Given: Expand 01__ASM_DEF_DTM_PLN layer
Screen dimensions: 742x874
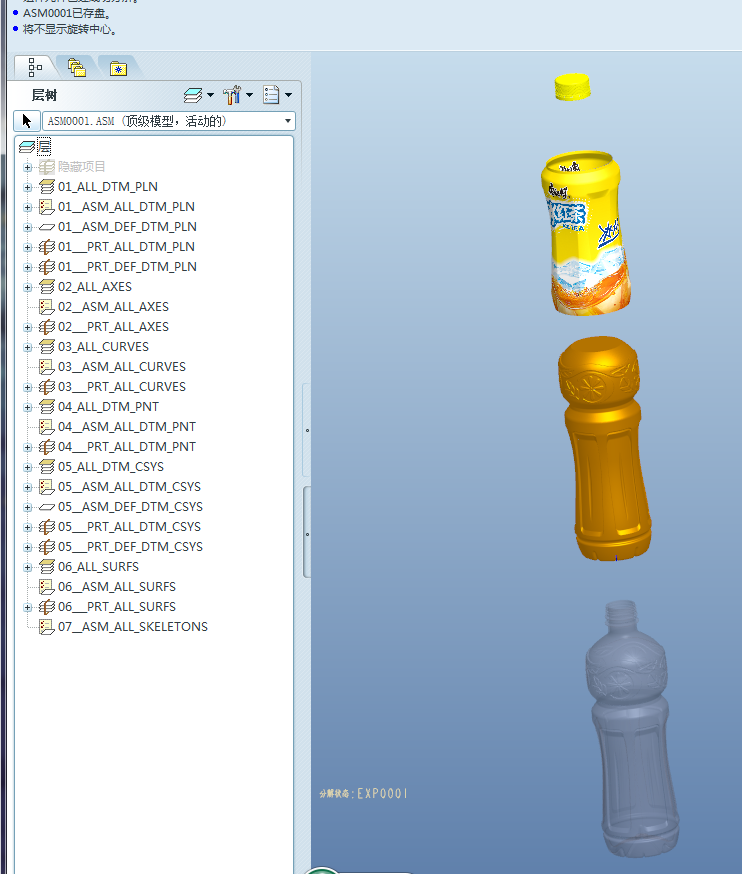Looking at the screenshot, I should 27,227.
